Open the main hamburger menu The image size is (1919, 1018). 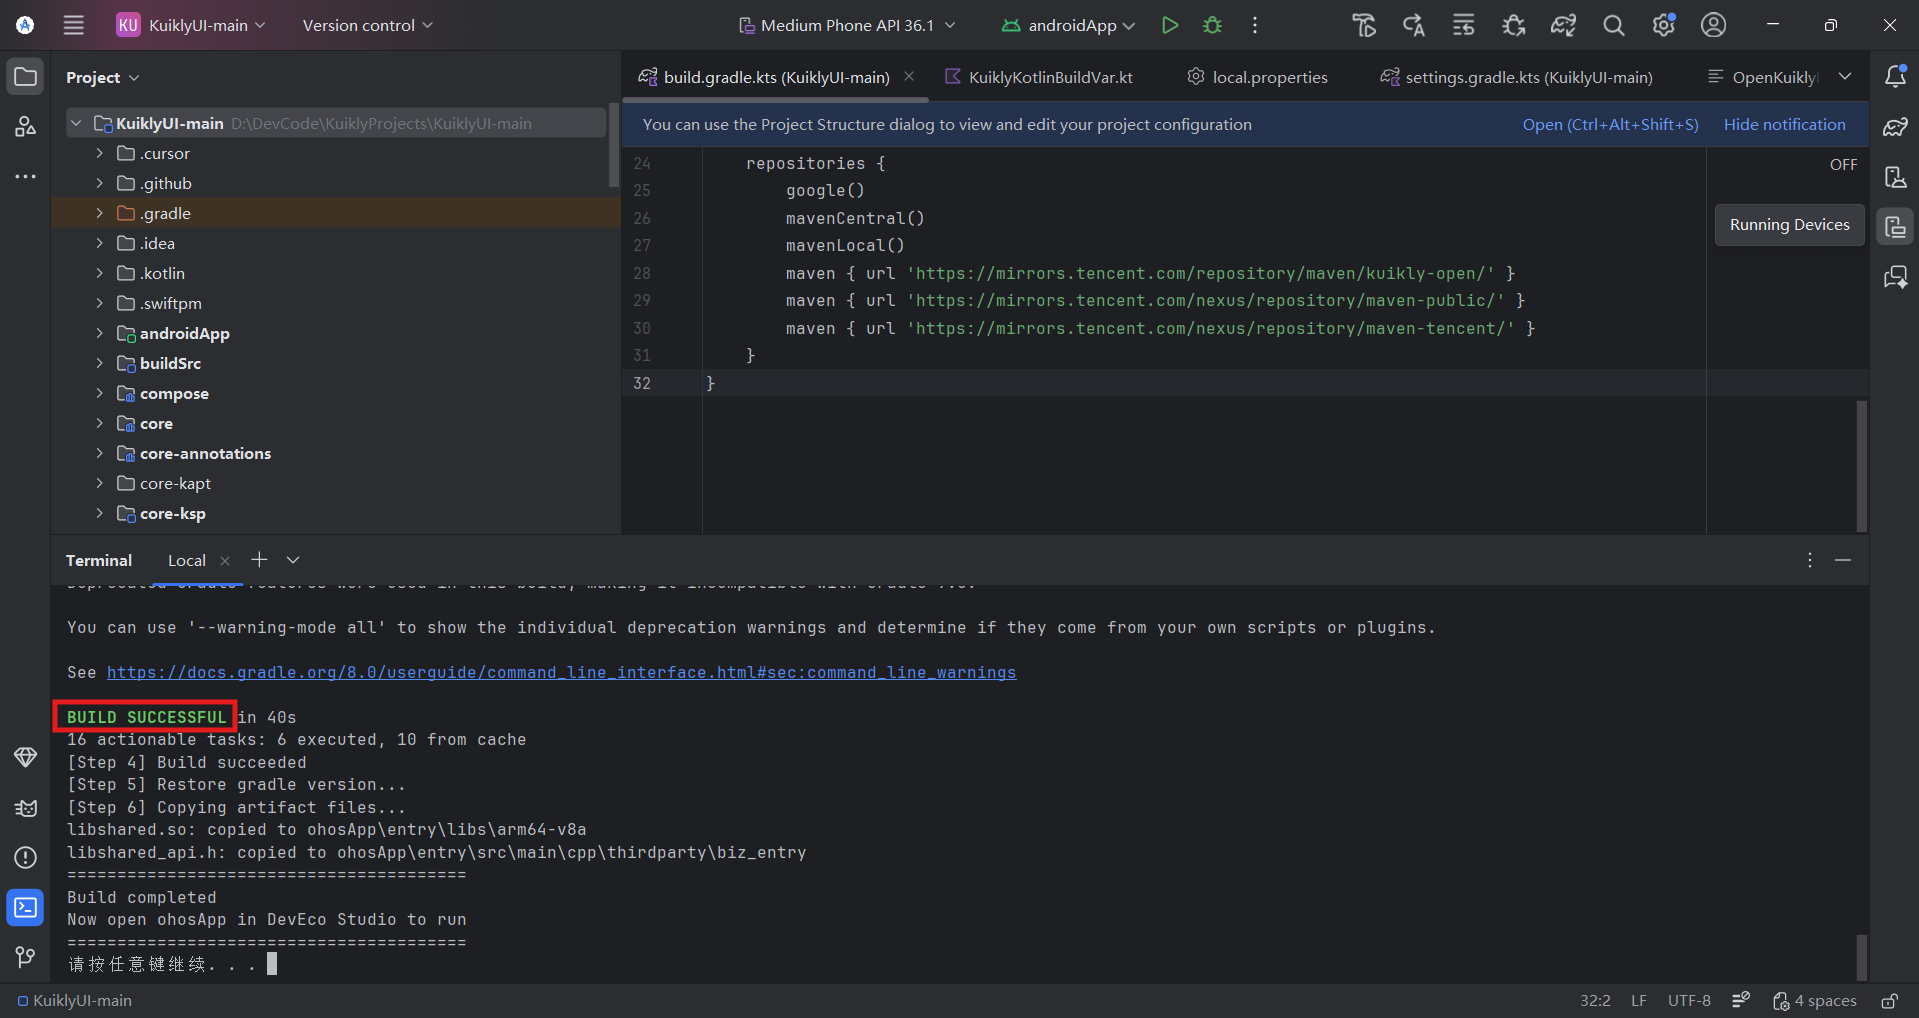[73, 25]
